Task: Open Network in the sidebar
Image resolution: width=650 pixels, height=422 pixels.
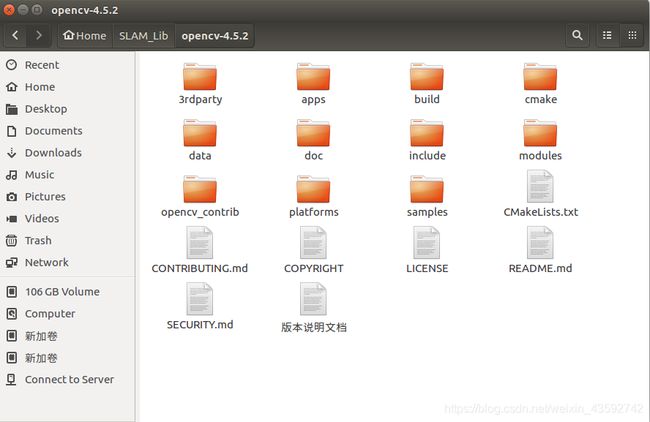Action: pyautogui.click(x=67, y=263)
